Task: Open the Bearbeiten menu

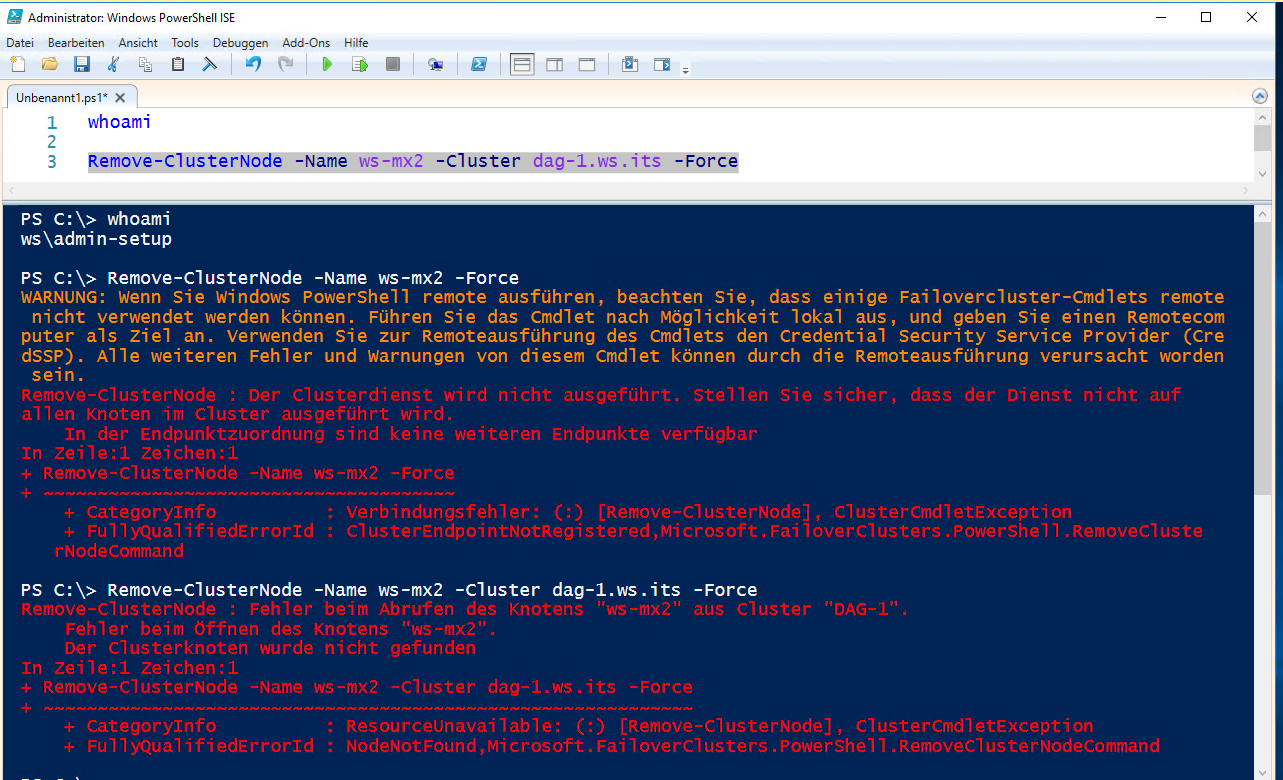Action: [76, 43]
